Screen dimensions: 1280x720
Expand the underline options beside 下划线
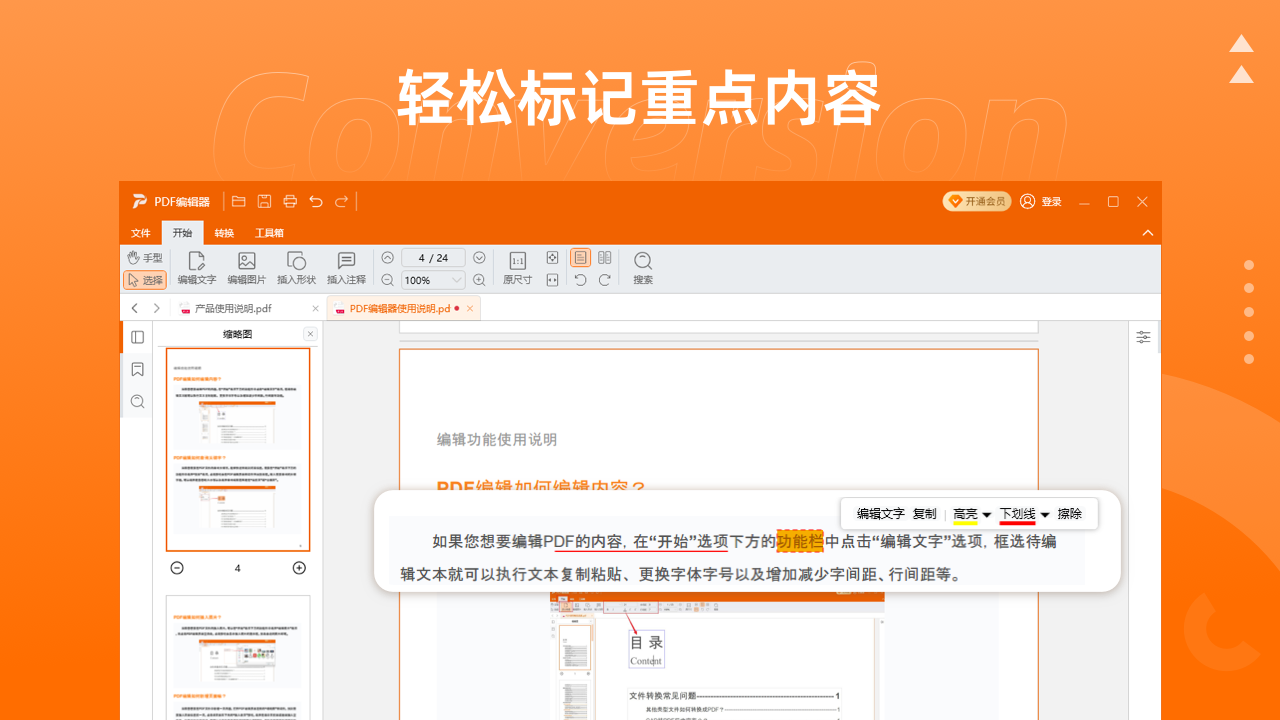pyautogui.click(x=1044, y=513)
